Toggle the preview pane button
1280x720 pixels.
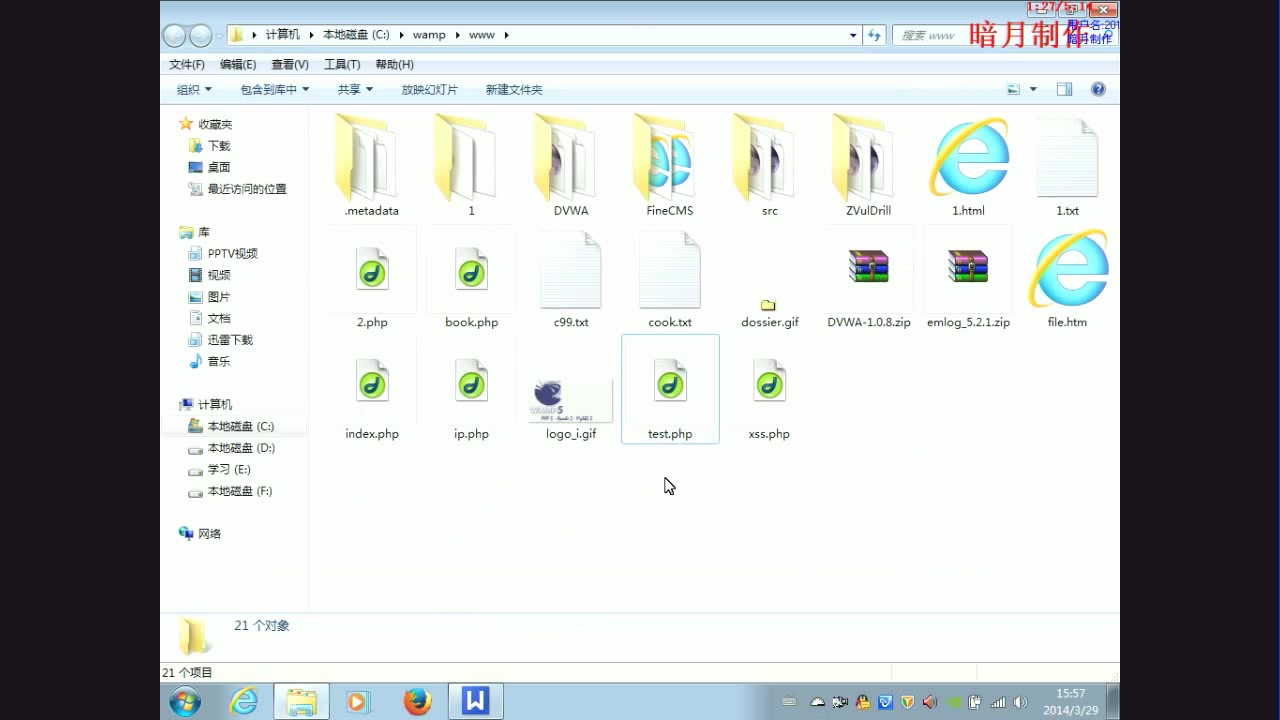(x=1064, y=89)
